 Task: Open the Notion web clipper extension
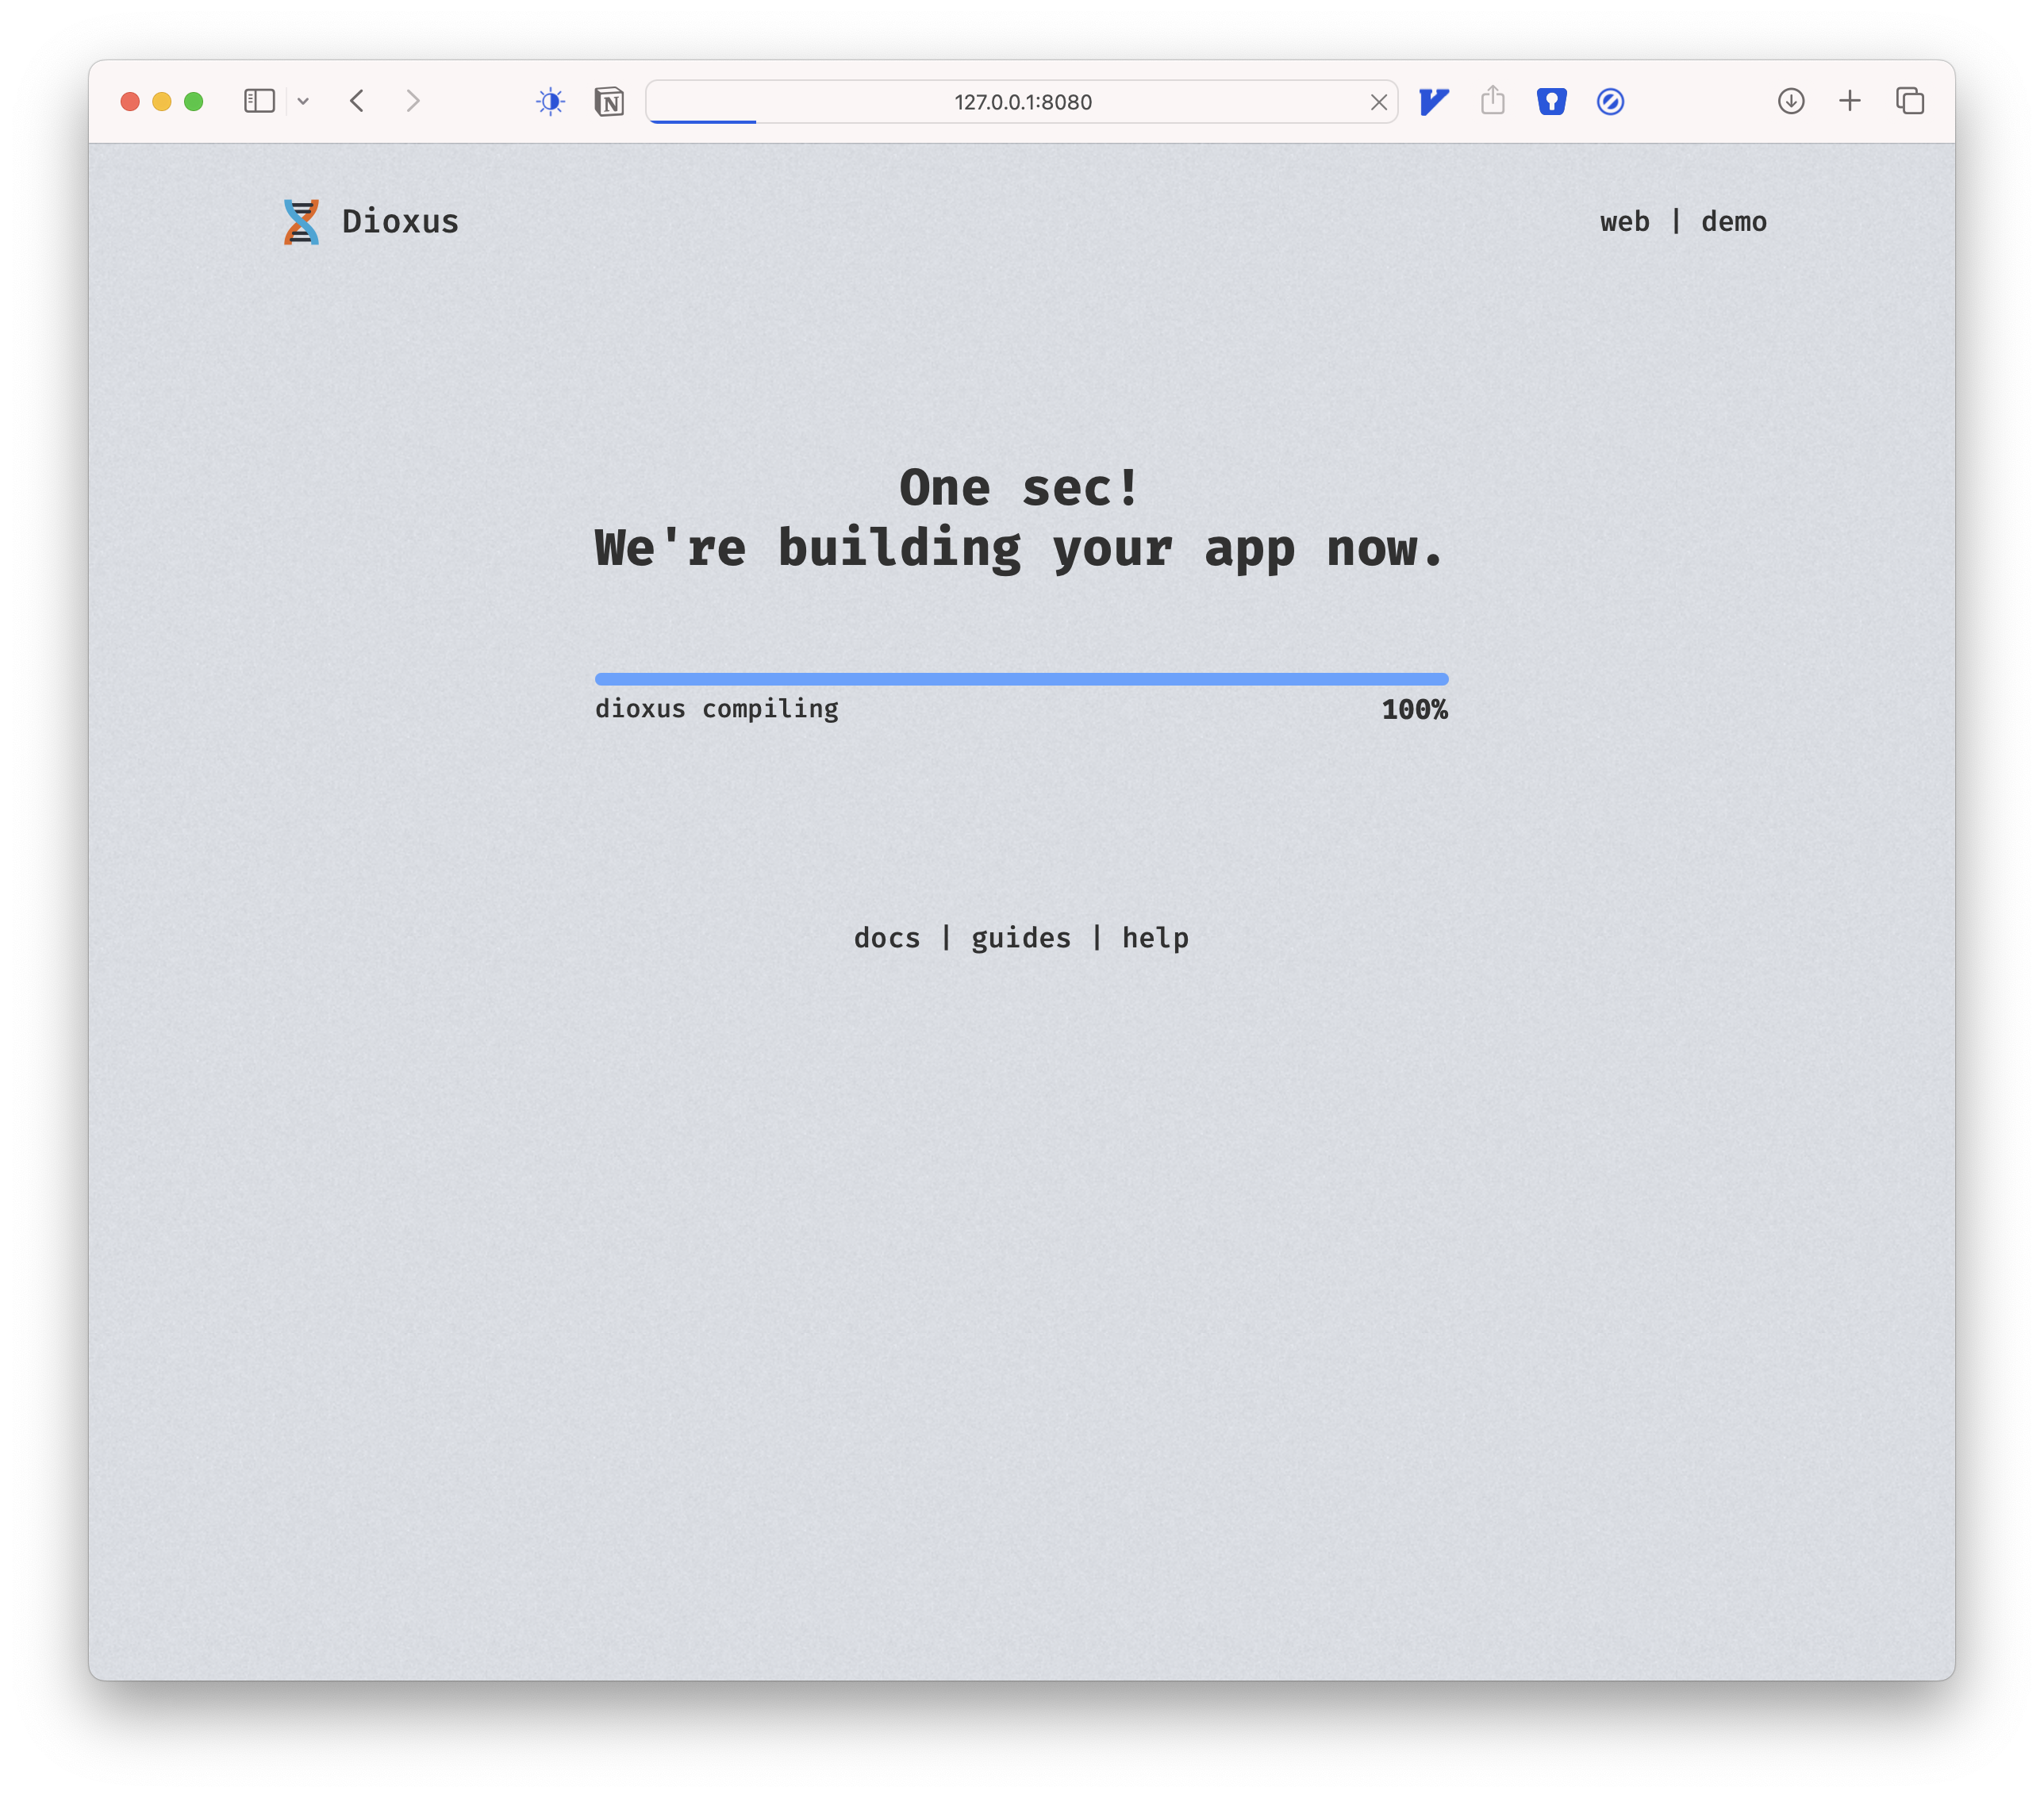click(609, 101)
